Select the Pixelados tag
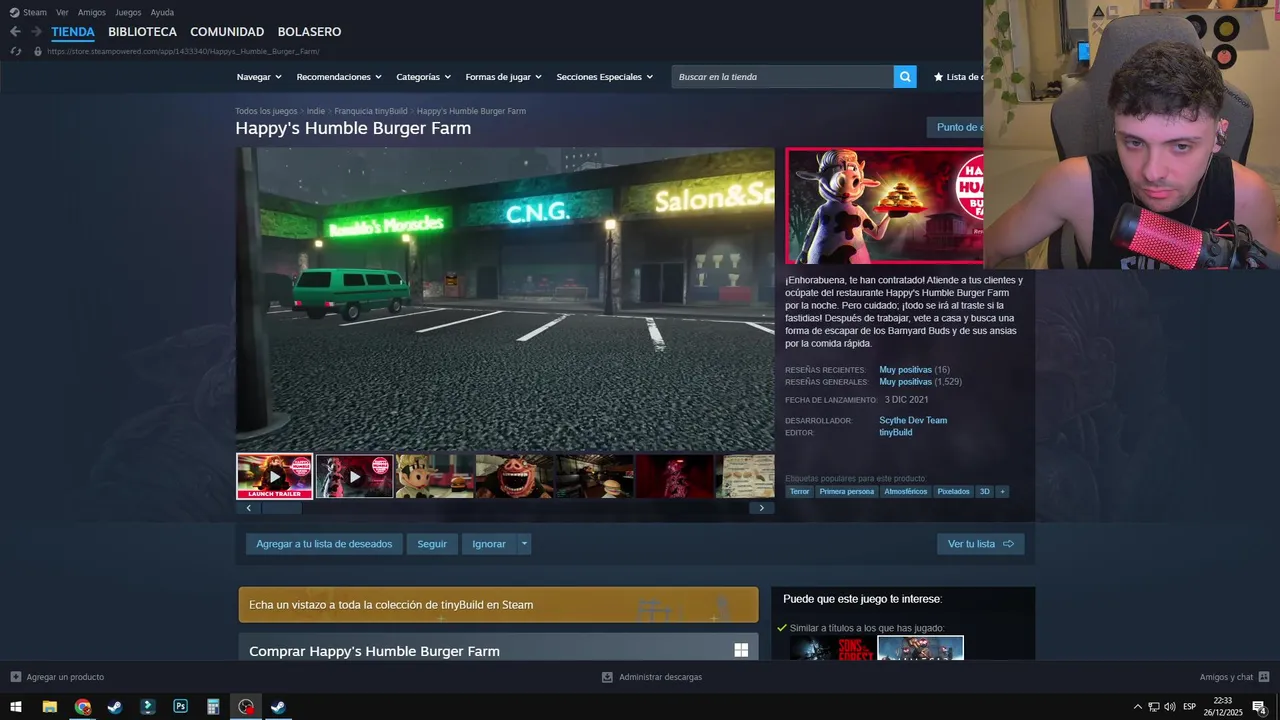1280x720 pixels. point(953,491)
